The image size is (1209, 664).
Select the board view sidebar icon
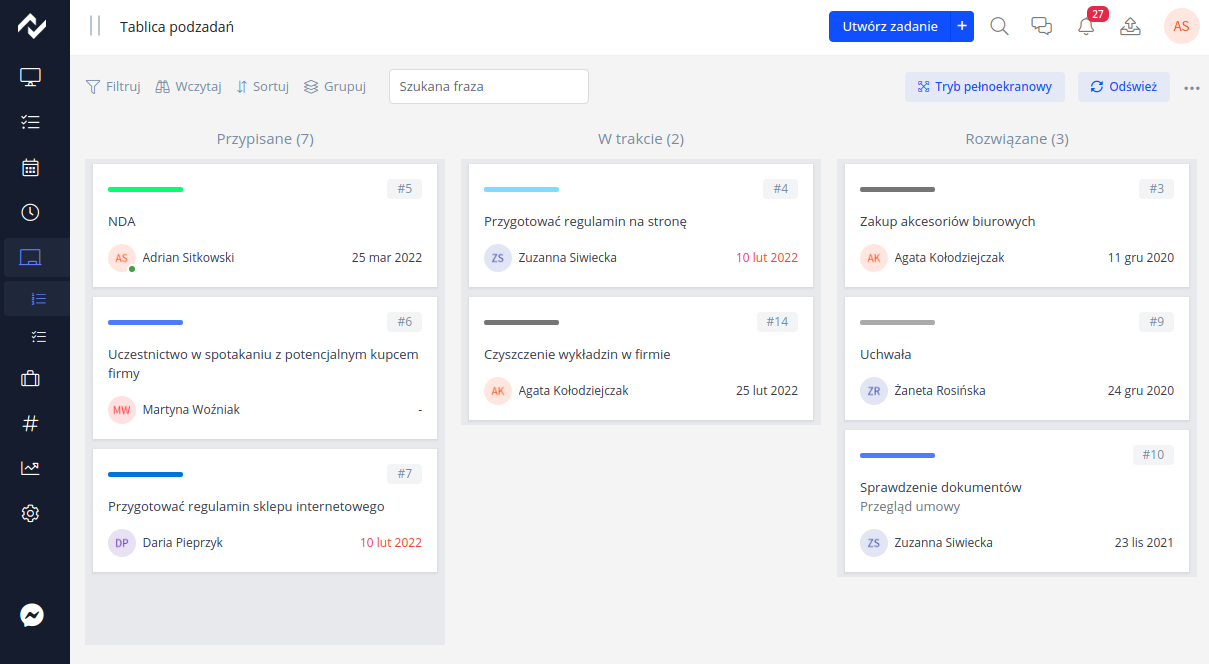(x=31, y=258)
